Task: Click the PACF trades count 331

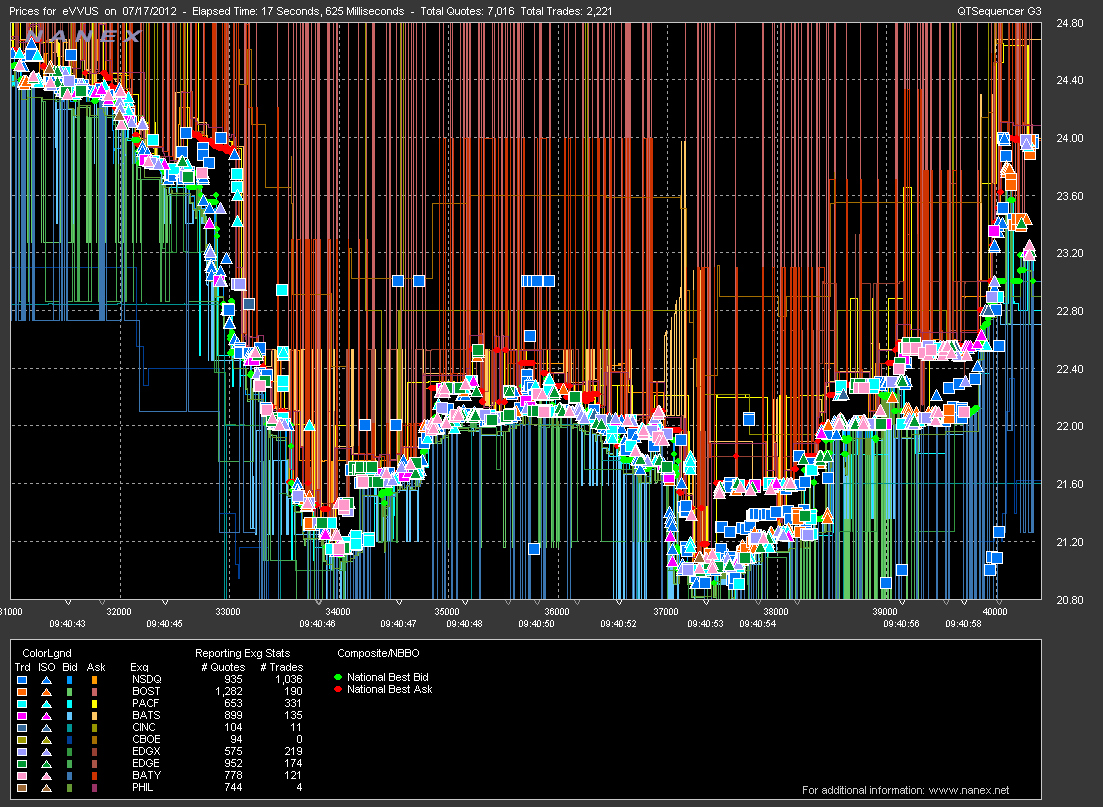Action: 293,703
